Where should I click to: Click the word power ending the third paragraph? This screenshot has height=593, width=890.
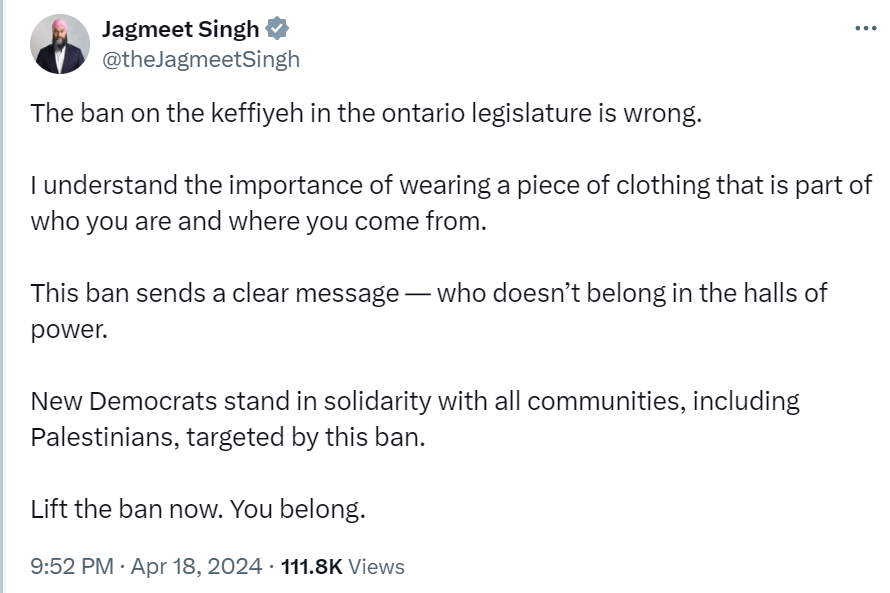pos(69,330)
